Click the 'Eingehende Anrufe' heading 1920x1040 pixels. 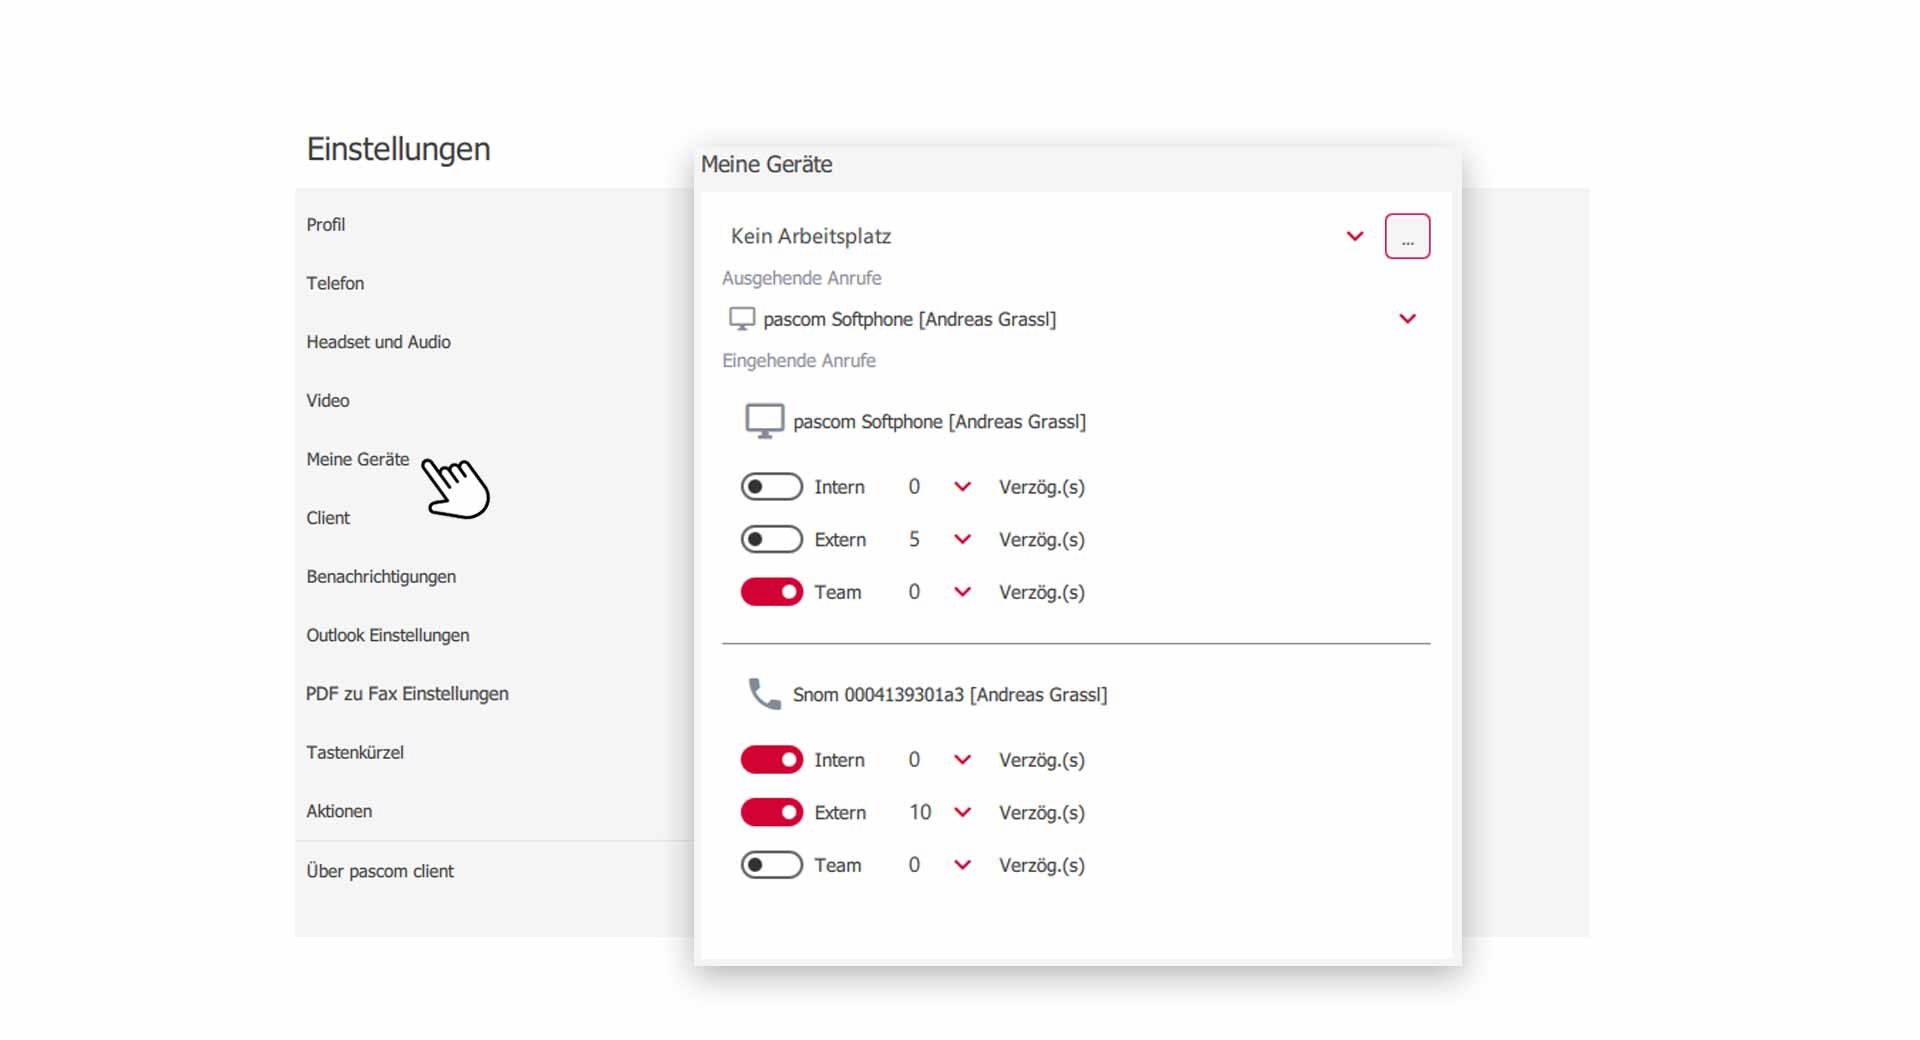[798, 361]
